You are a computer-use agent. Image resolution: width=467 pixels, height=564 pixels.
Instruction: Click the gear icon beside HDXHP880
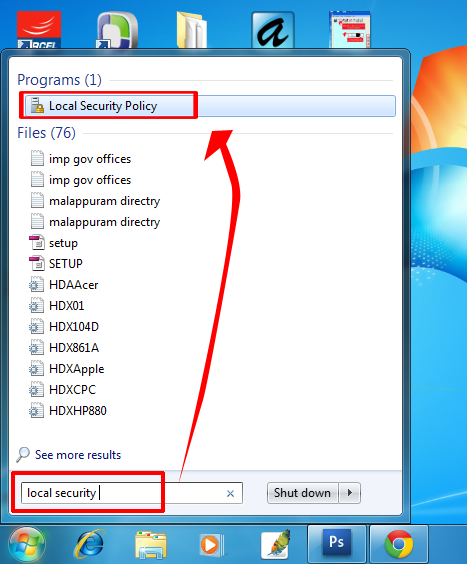(x=36, y=410)
